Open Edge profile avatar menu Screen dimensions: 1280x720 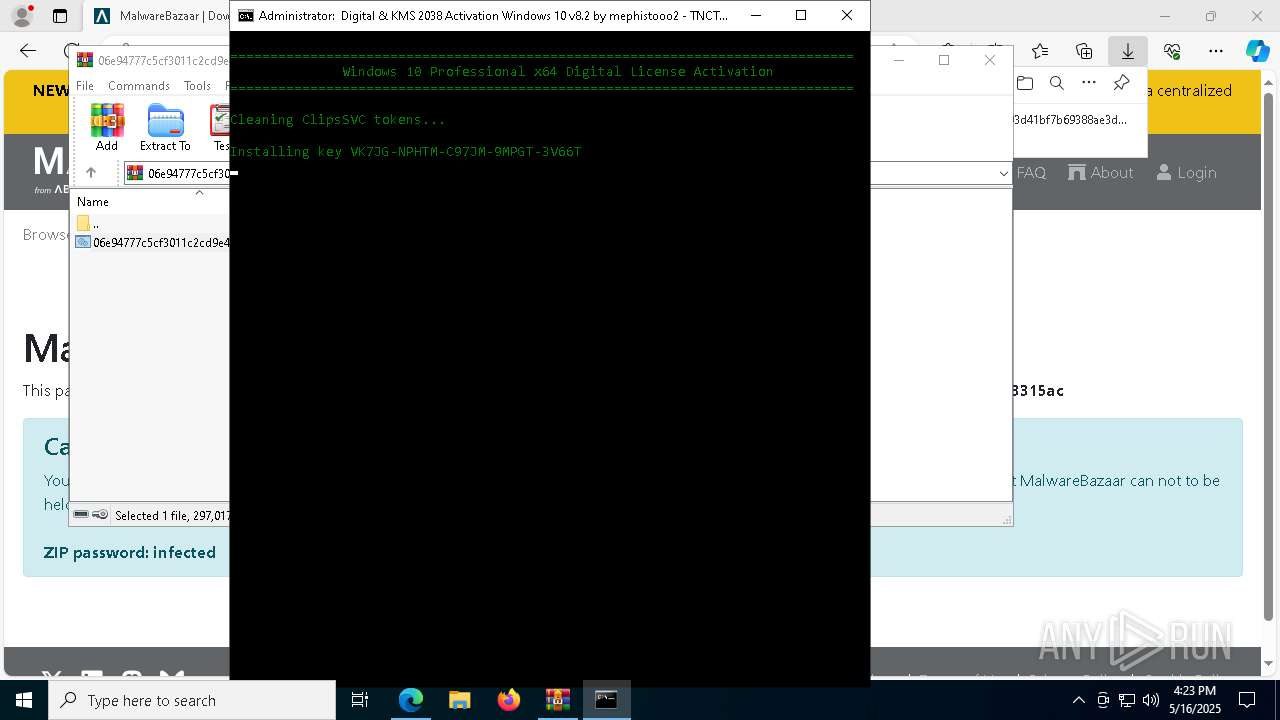(x=21, y=16)
